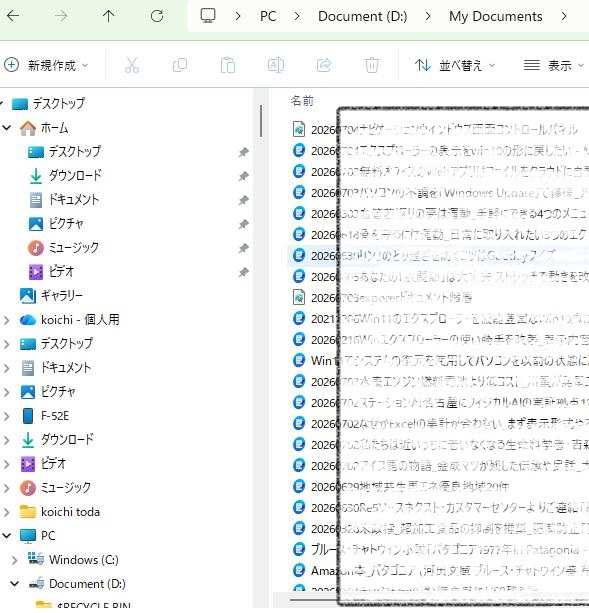Open ギャラリー in the navigation pane
This screenshot has height=613, width=589.
[x=51, y=296]
